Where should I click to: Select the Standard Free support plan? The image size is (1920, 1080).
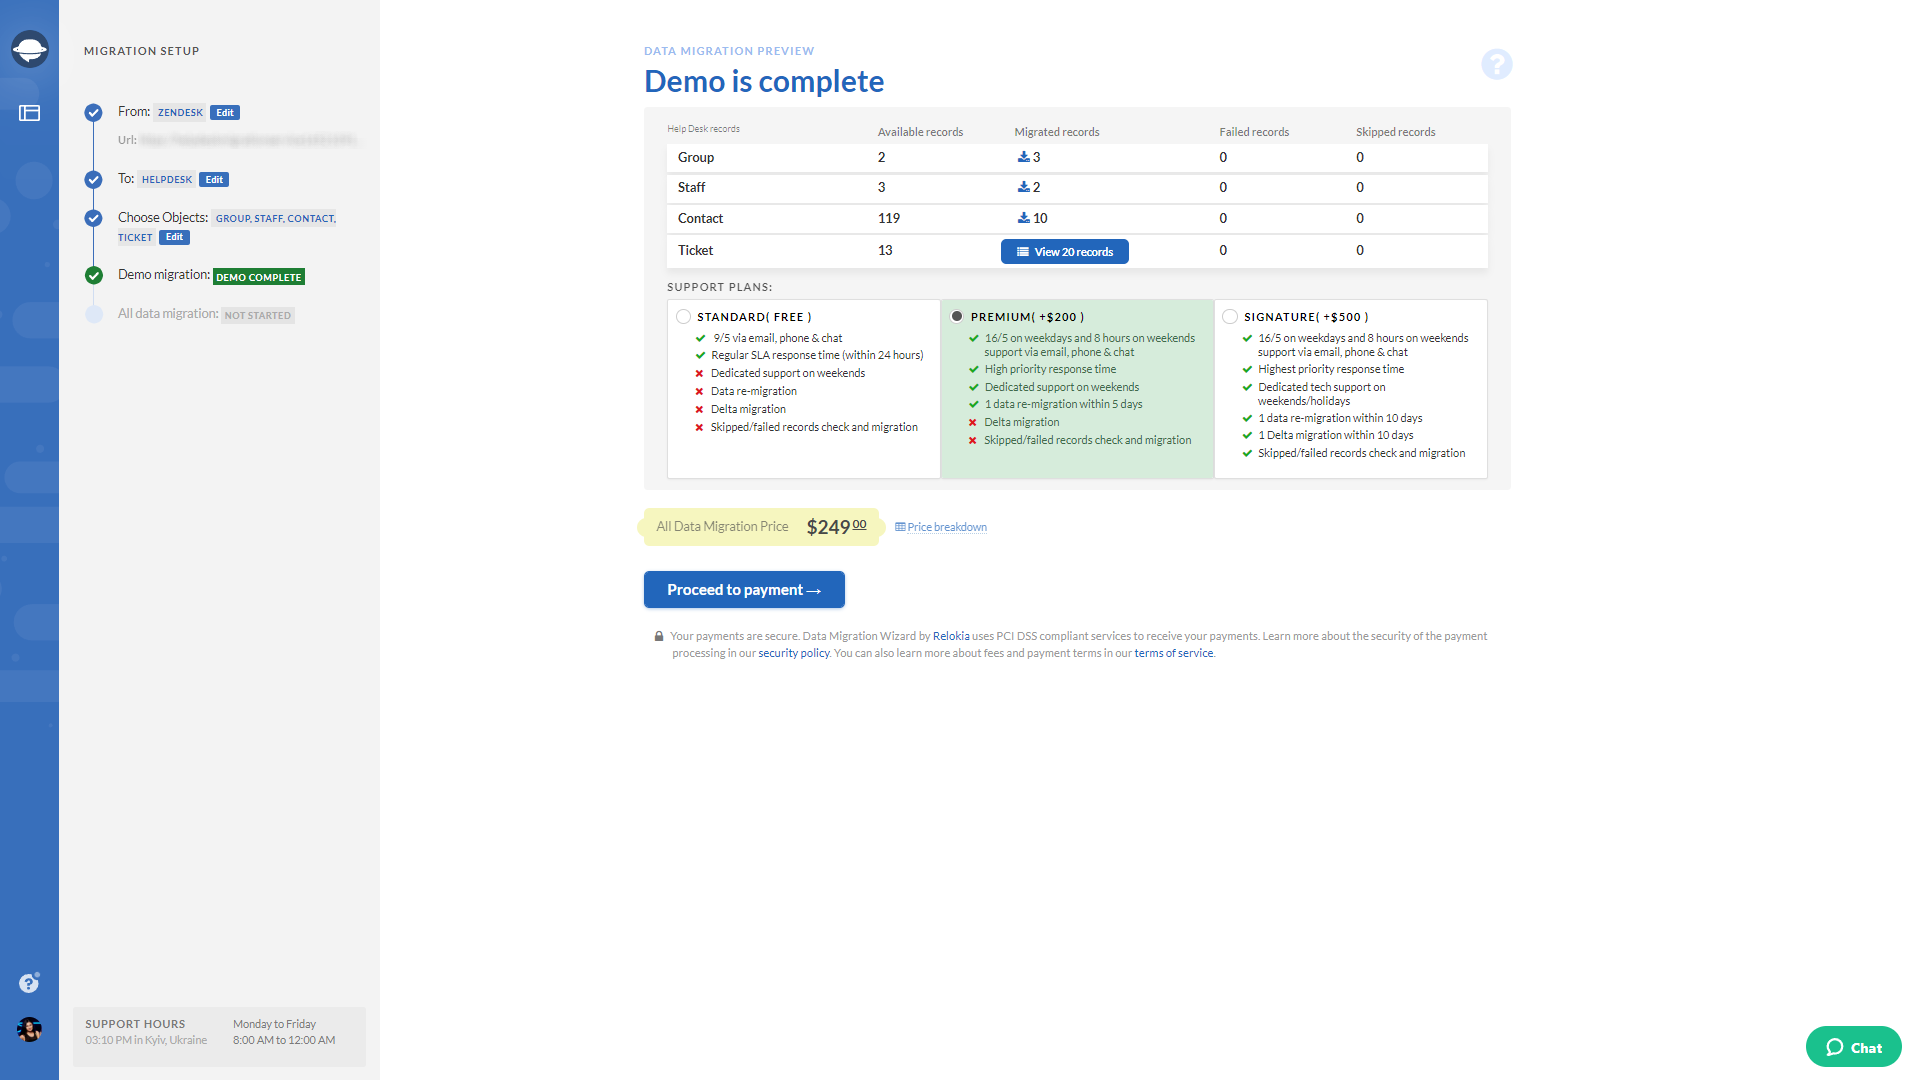[684, 316]
